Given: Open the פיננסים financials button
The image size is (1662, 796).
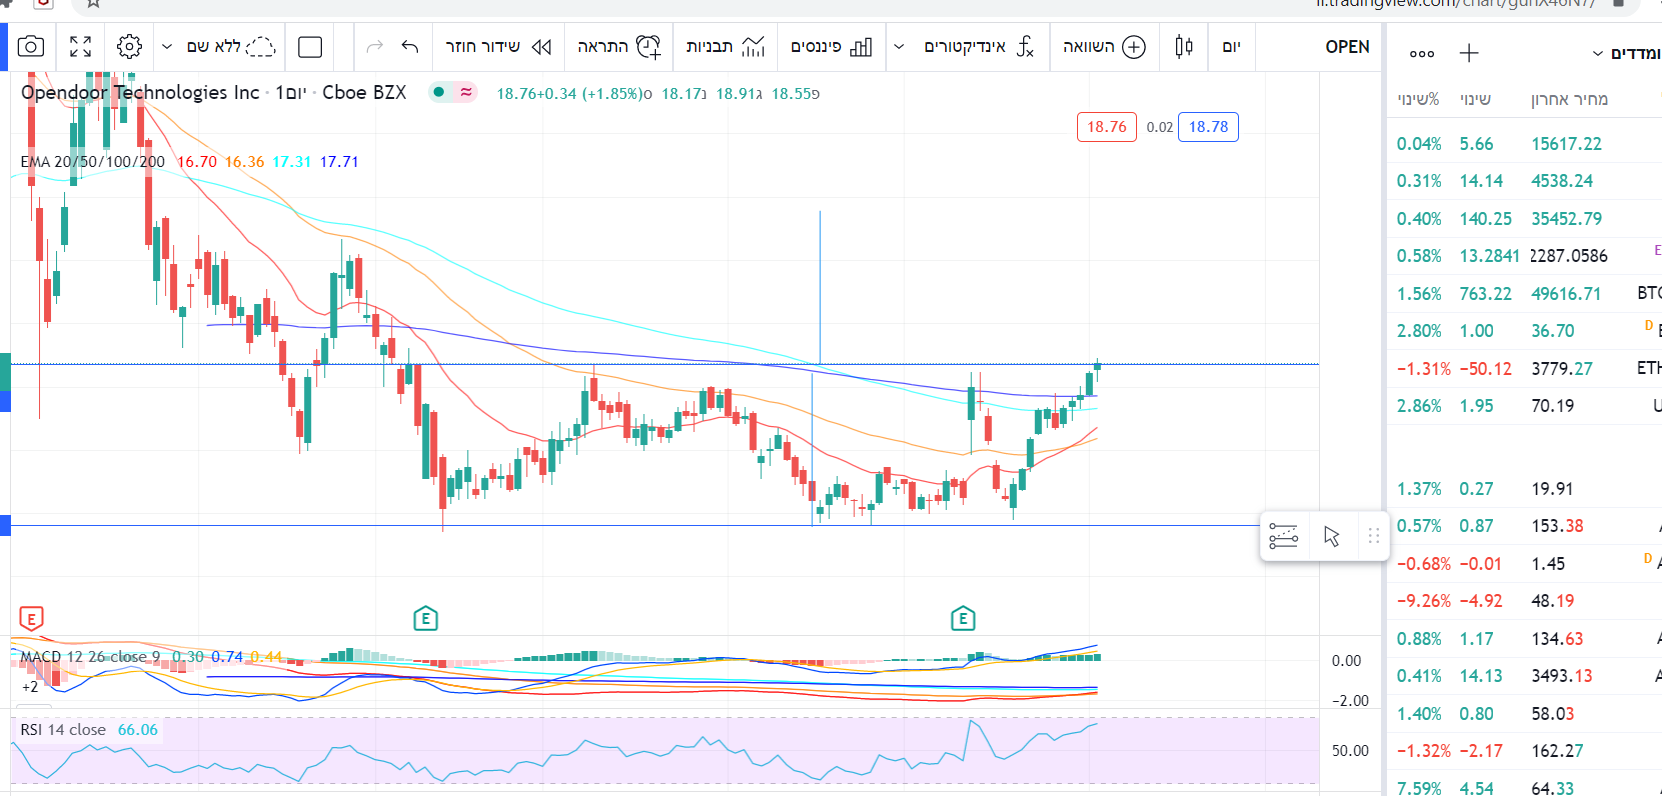Looking at the screenshot, I should tap(831, 47).
